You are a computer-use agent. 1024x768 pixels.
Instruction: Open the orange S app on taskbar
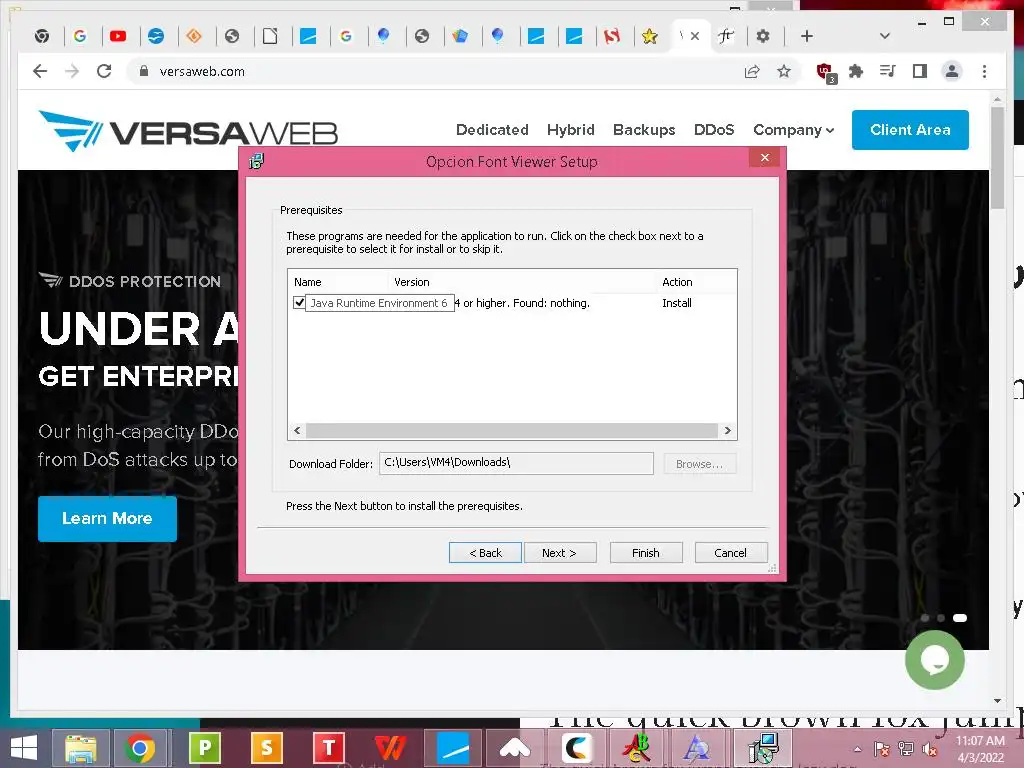click(266, 746)
